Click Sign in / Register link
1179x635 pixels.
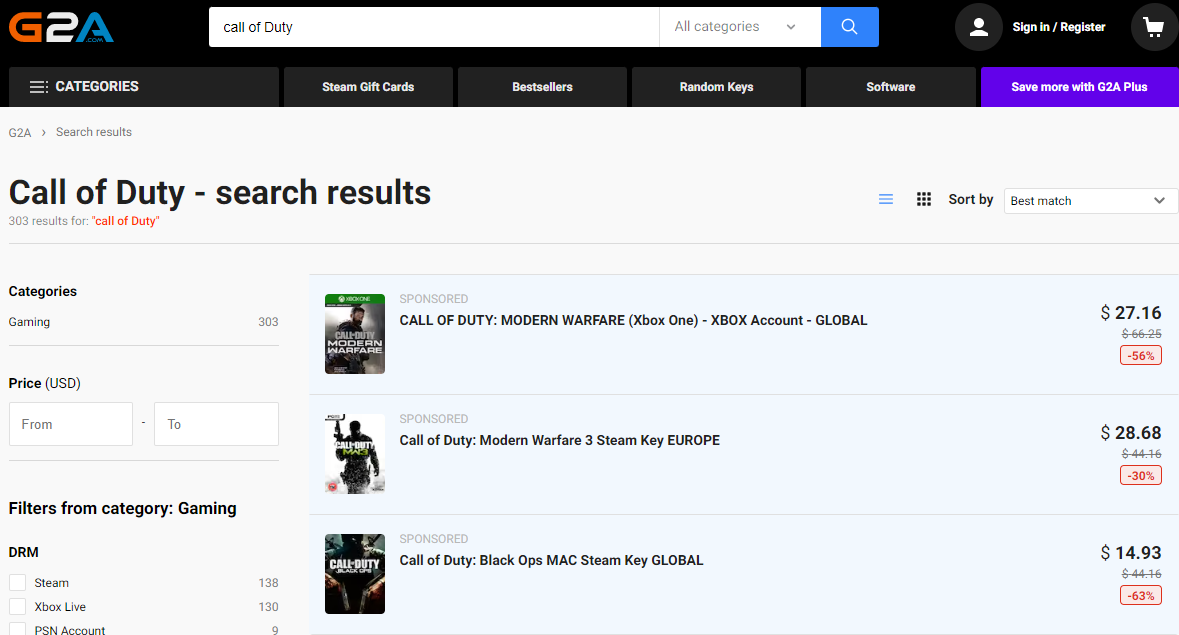pos(1058,27)
